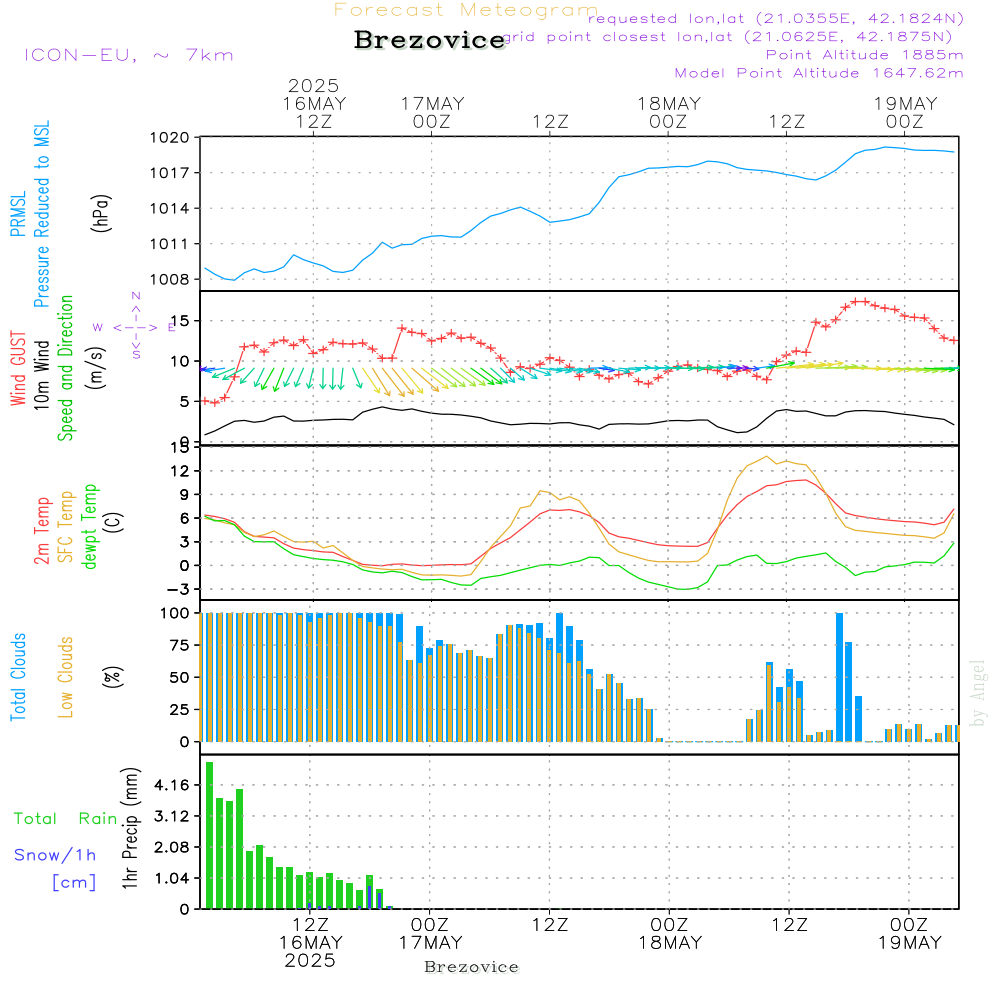Screen dimensions: 1000x1000
Task: Click the requested lon,lat coordinates text
Action: [x=776, y=18]
